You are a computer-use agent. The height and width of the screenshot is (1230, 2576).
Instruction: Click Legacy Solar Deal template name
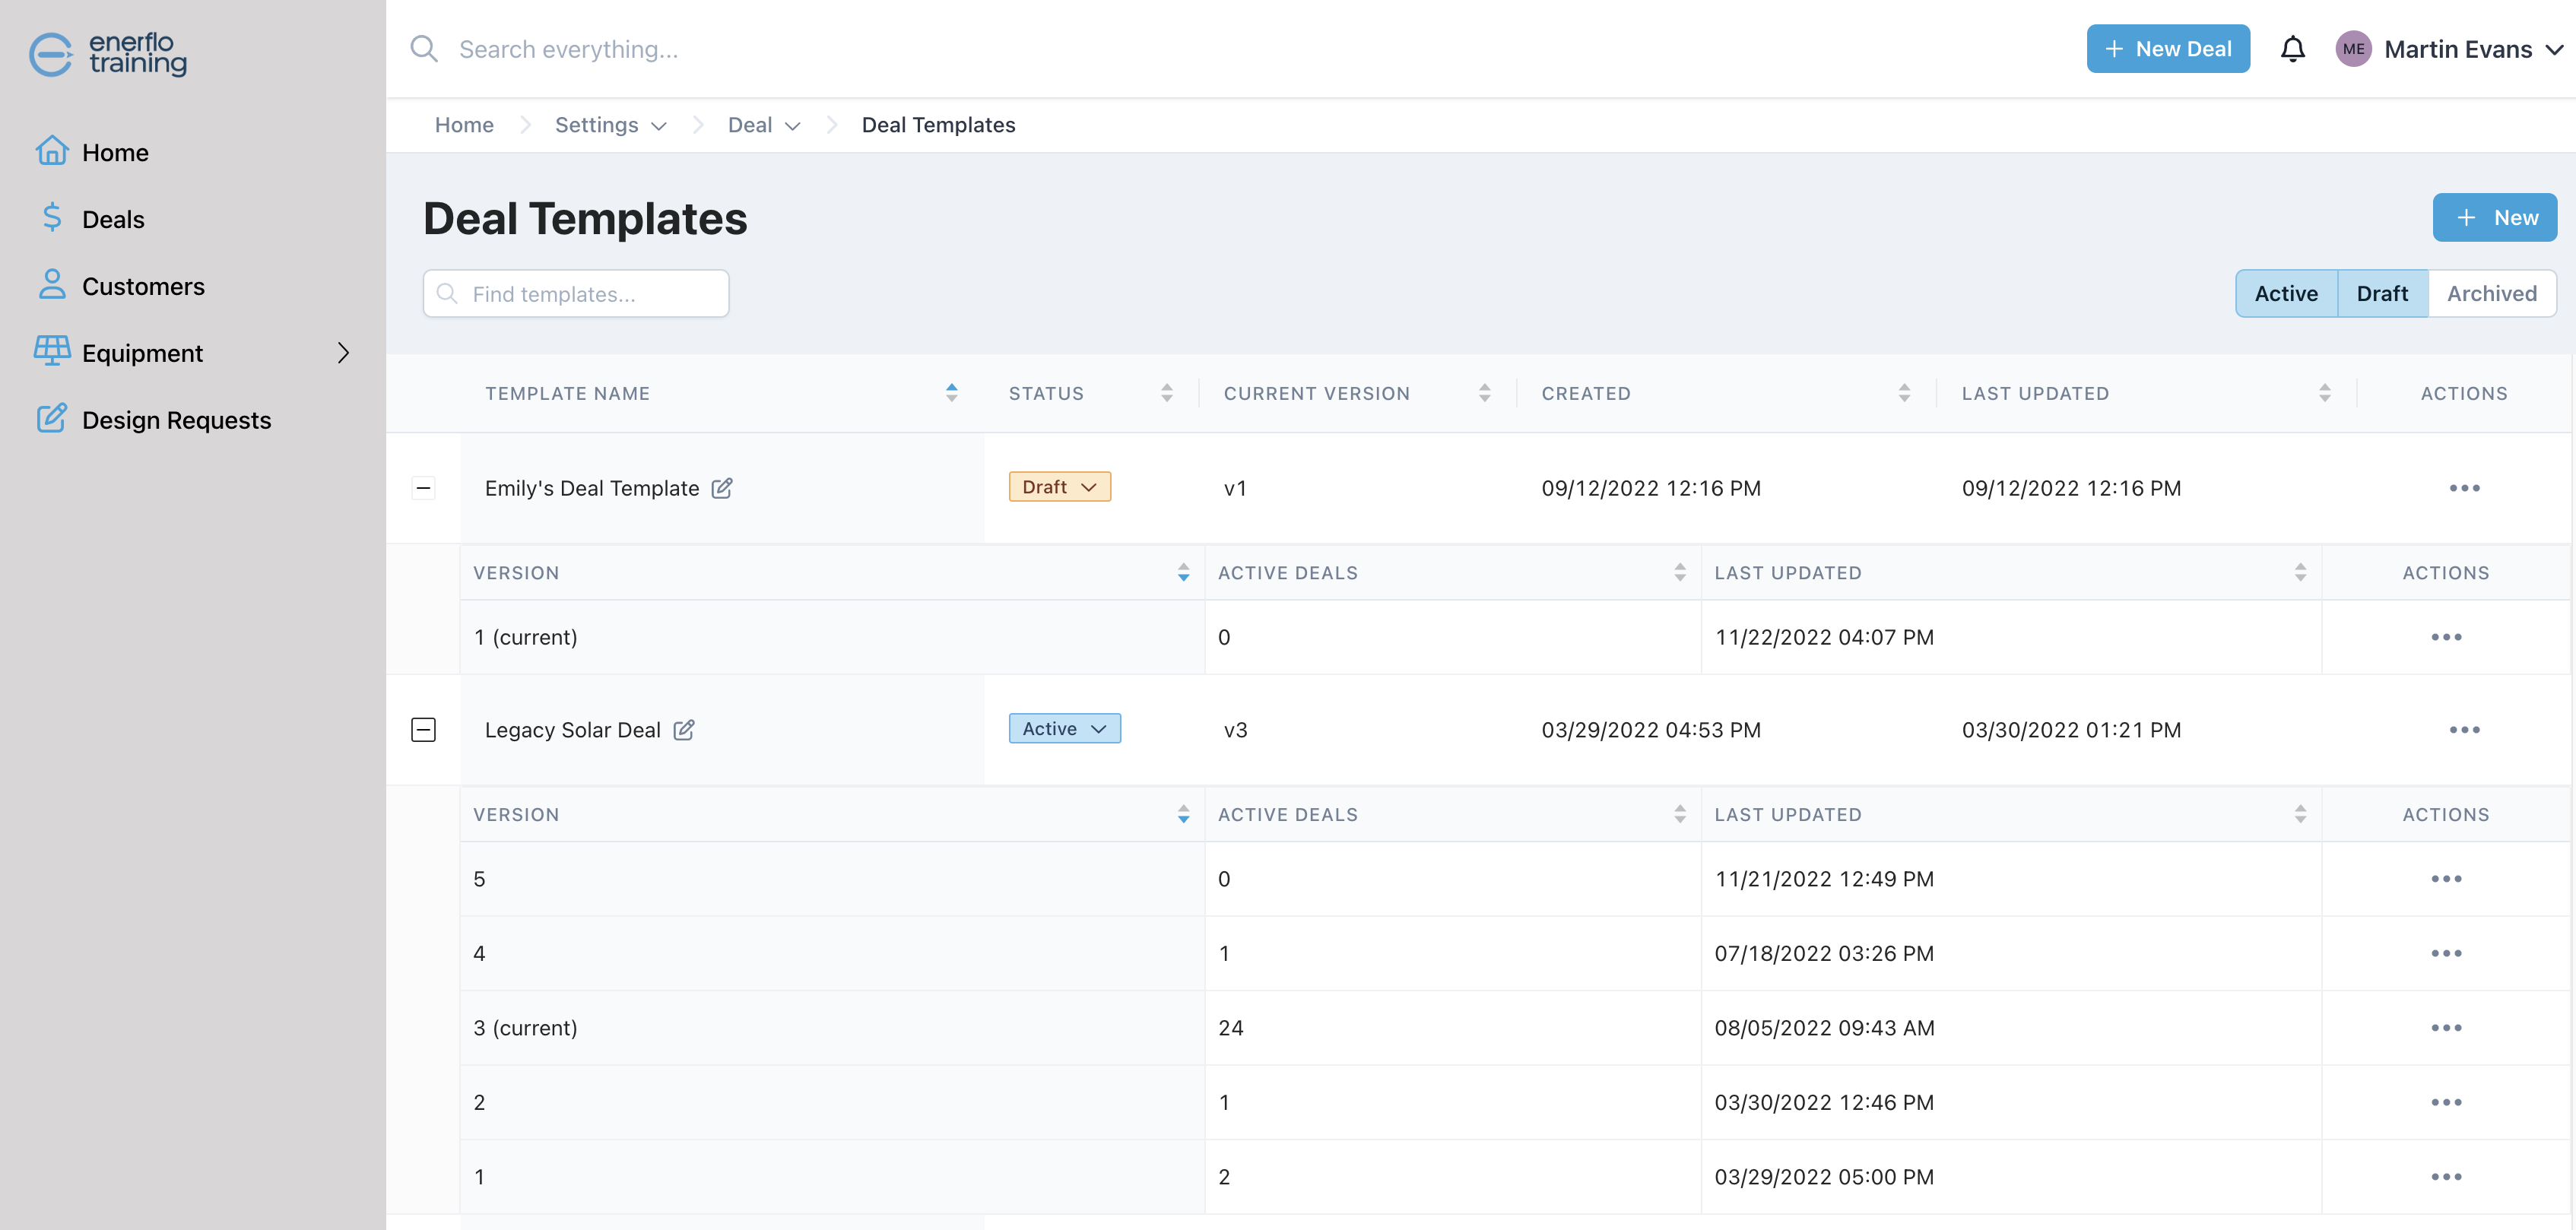coord(572,730)
